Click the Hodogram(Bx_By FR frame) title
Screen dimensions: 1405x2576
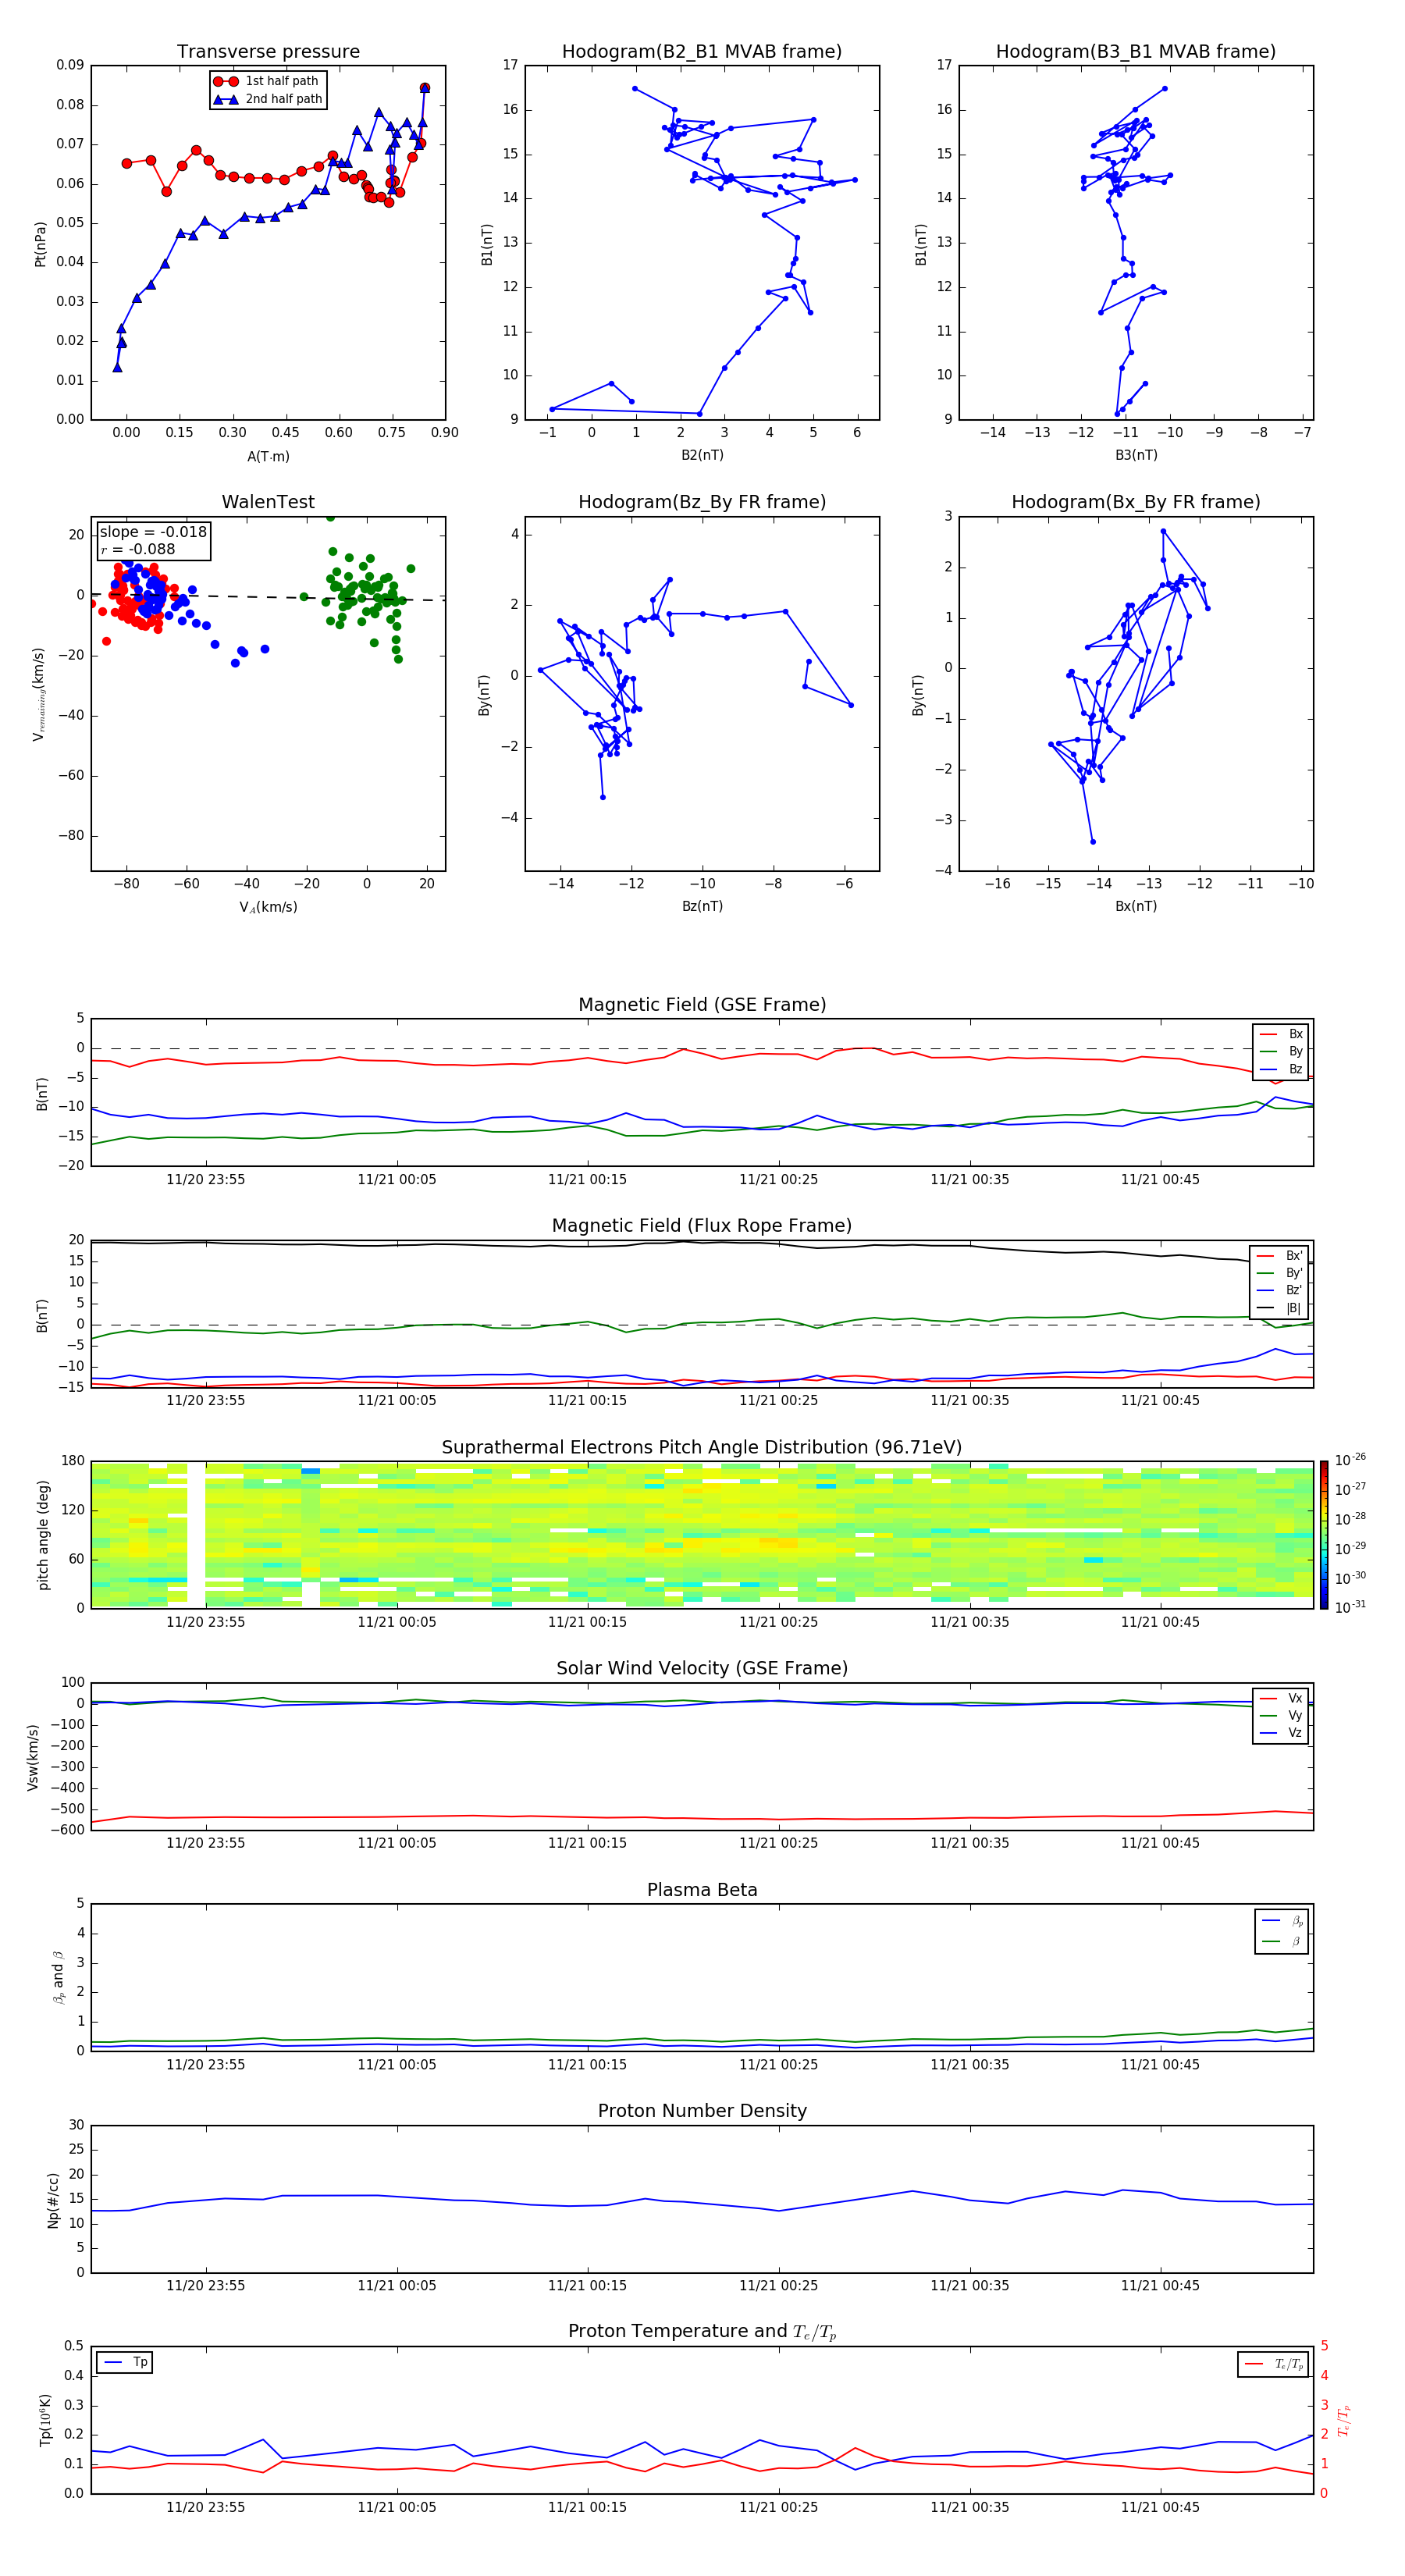pos(1136,502)
